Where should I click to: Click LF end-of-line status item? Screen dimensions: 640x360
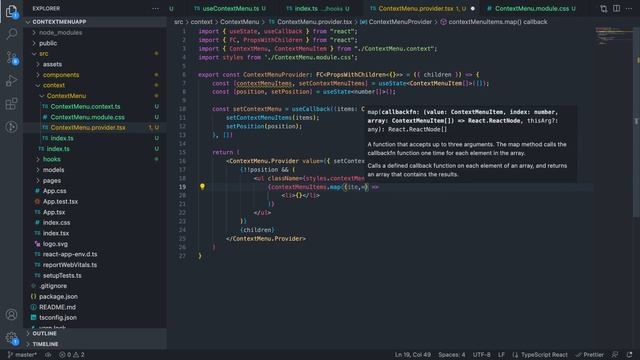click(501, 355)
